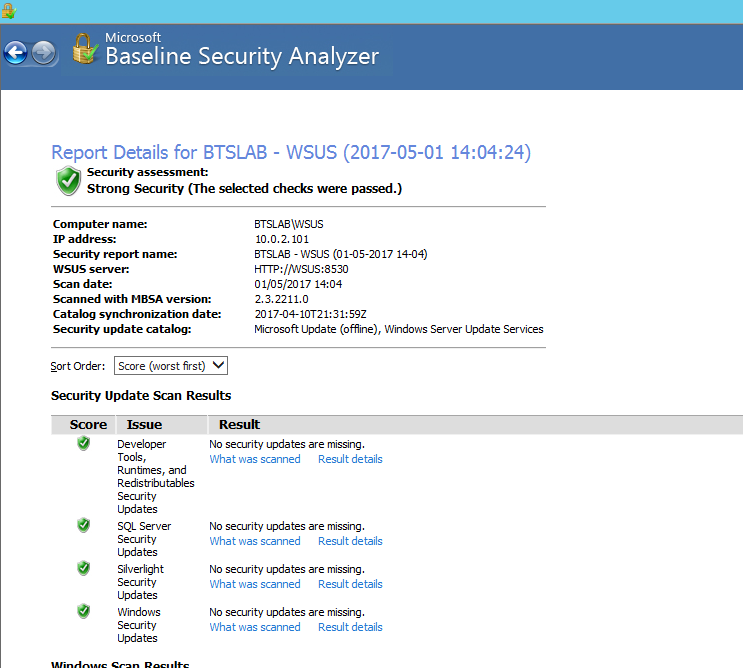Open the Sort Order dropdown
The height and width of the screenshot is (668, 743).
[x=171, y=366]
